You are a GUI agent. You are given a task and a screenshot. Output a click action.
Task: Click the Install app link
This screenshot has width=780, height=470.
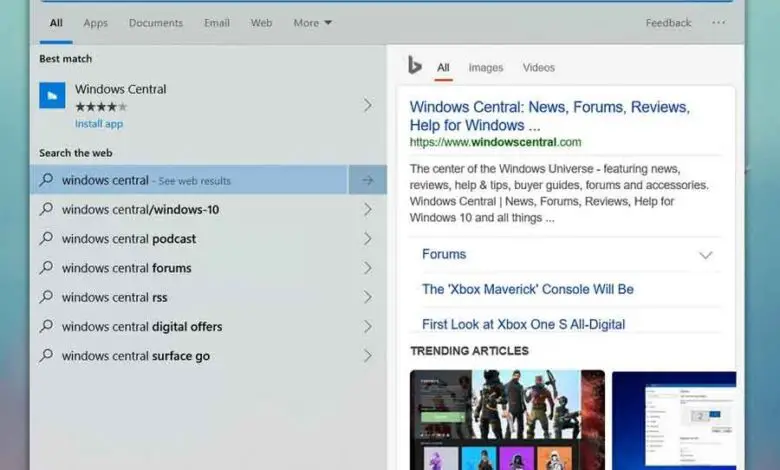(x=99, y=124)
